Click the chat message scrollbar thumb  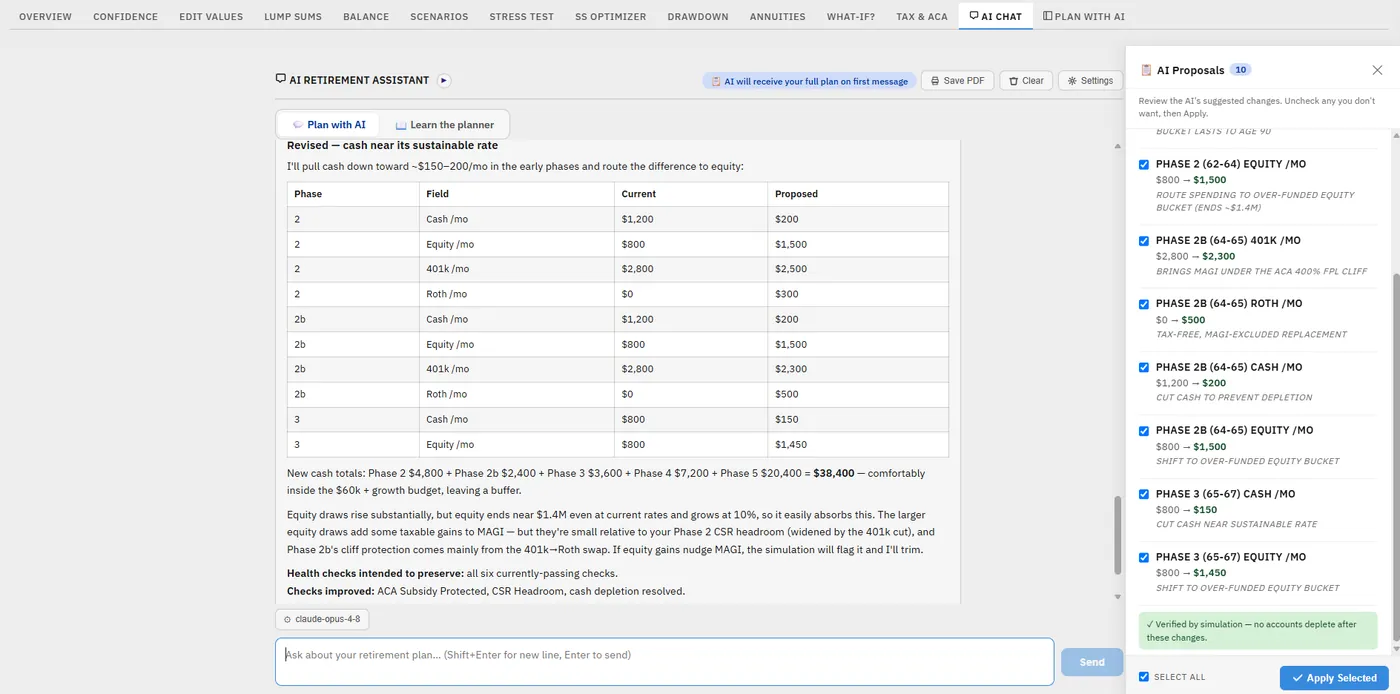coord(1118,534)
